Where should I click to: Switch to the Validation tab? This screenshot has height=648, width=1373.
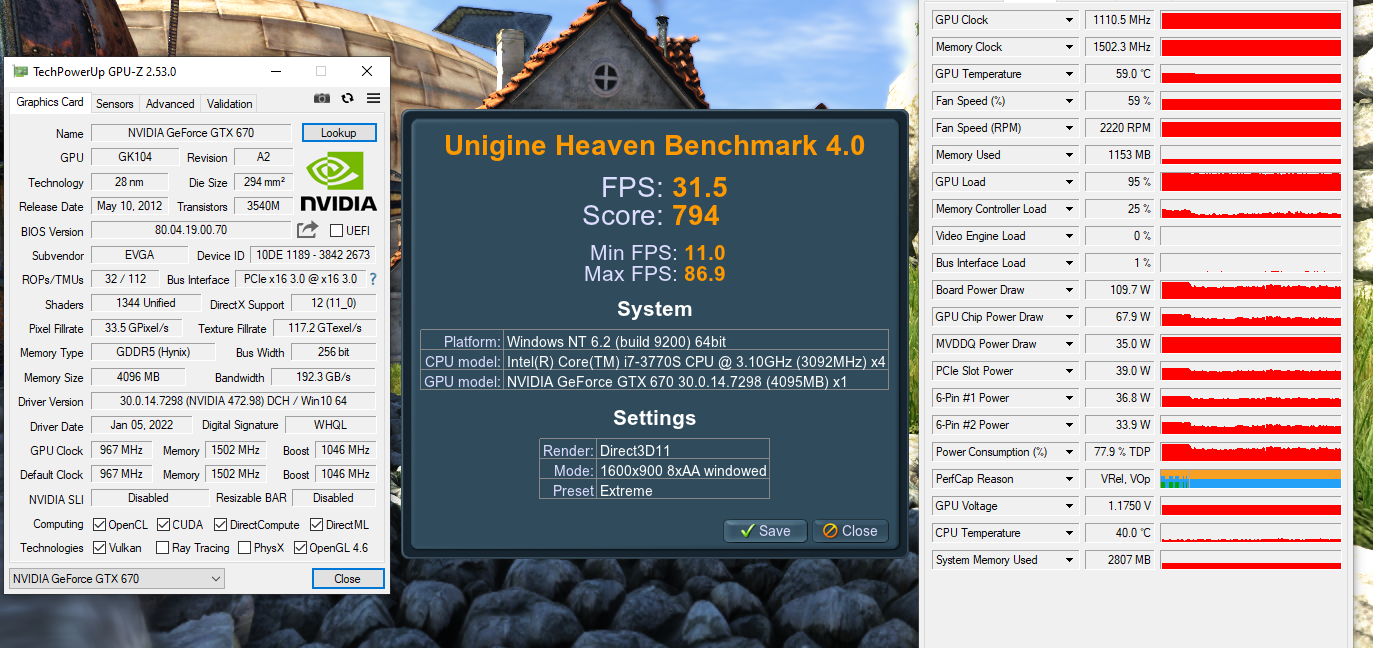(230, 103)
